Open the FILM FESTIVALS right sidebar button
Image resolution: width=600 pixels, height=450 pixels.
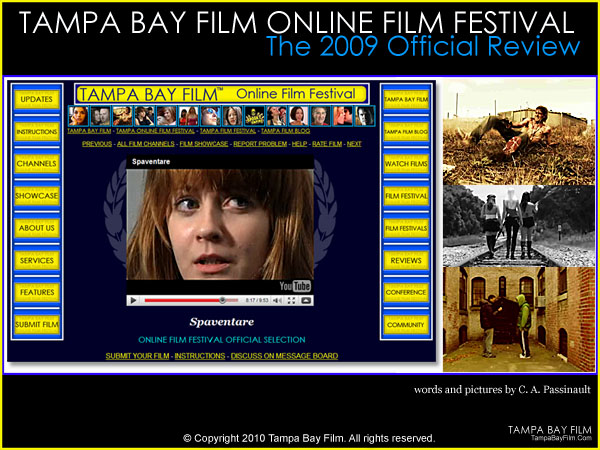pos(406,228)
